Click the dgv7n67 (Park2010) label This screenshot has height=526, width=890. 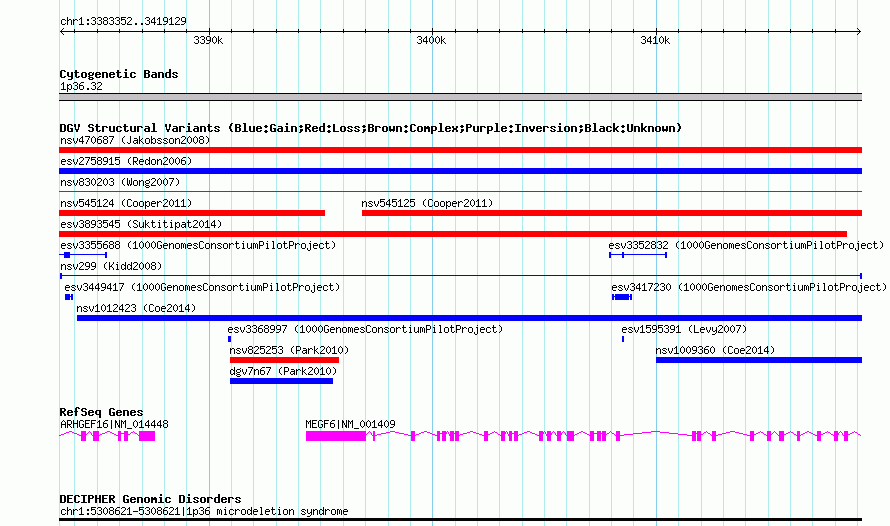click(283, 371)
